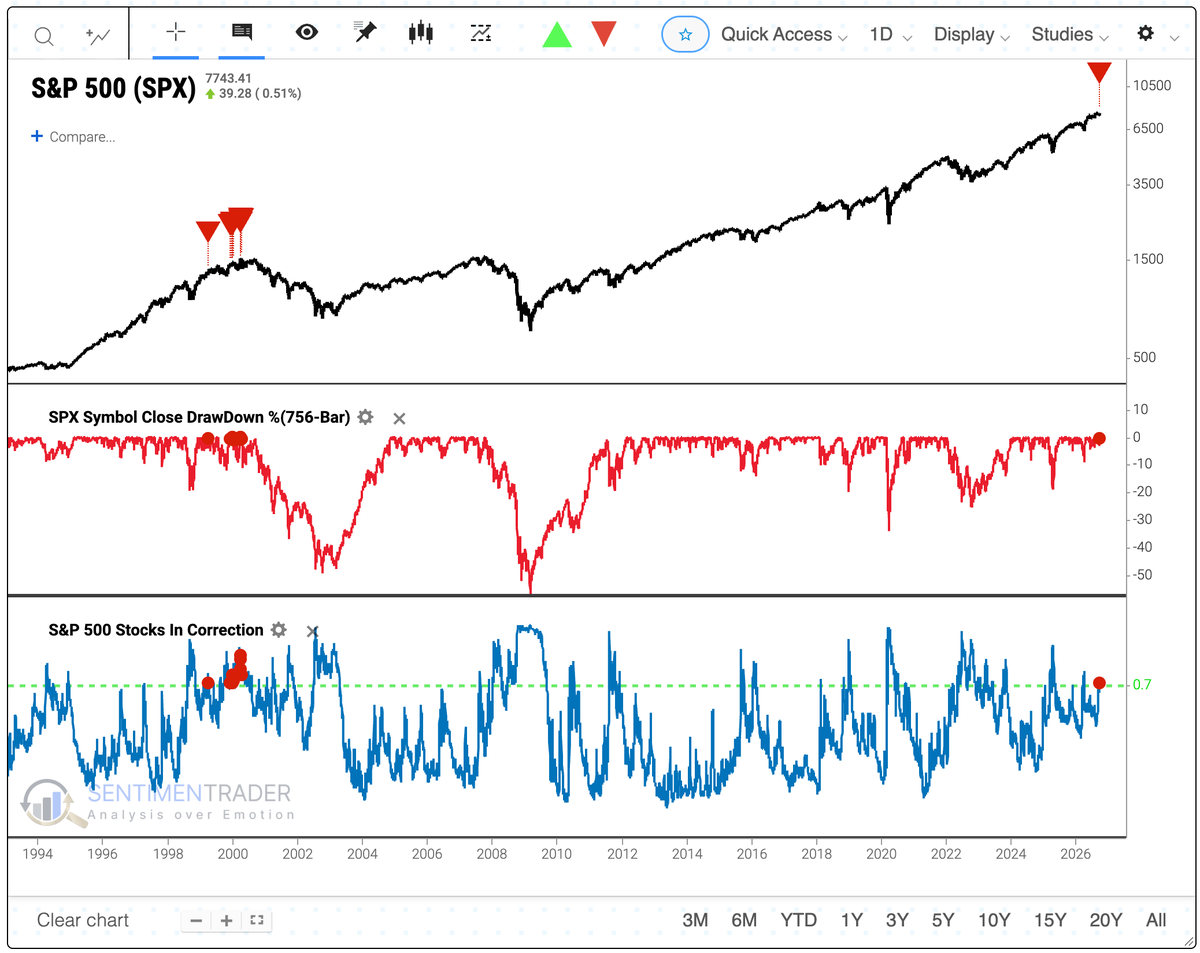Screen dimensions: 1200x953
Task: Click the 10500 price axis label
Action: 1150,86
